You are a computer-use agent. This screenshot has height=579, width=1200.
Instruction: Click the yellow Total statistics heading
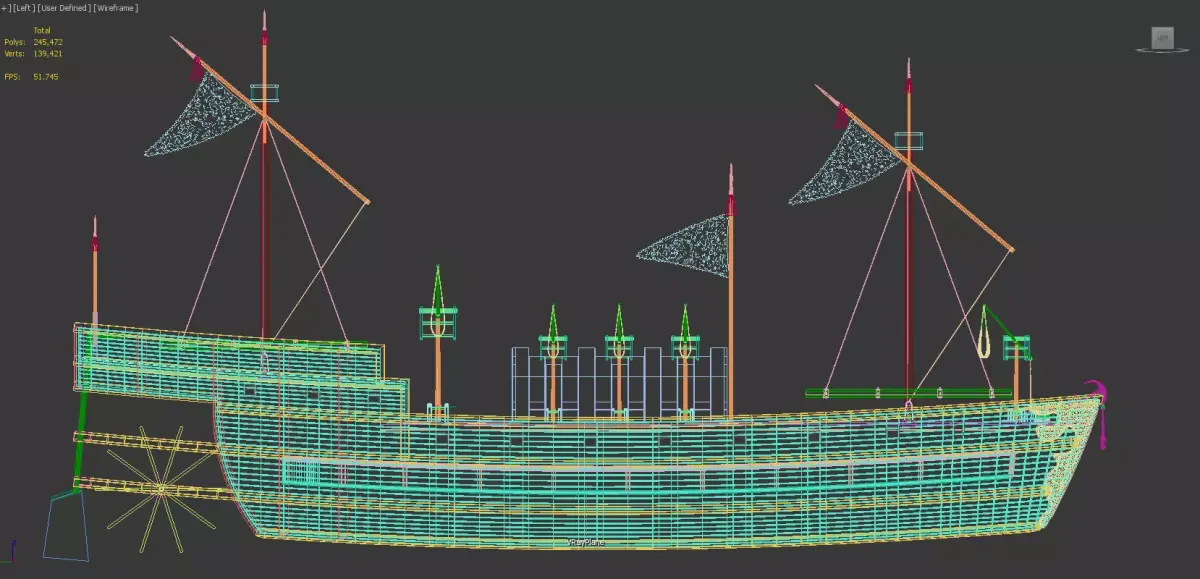[42, 31]
